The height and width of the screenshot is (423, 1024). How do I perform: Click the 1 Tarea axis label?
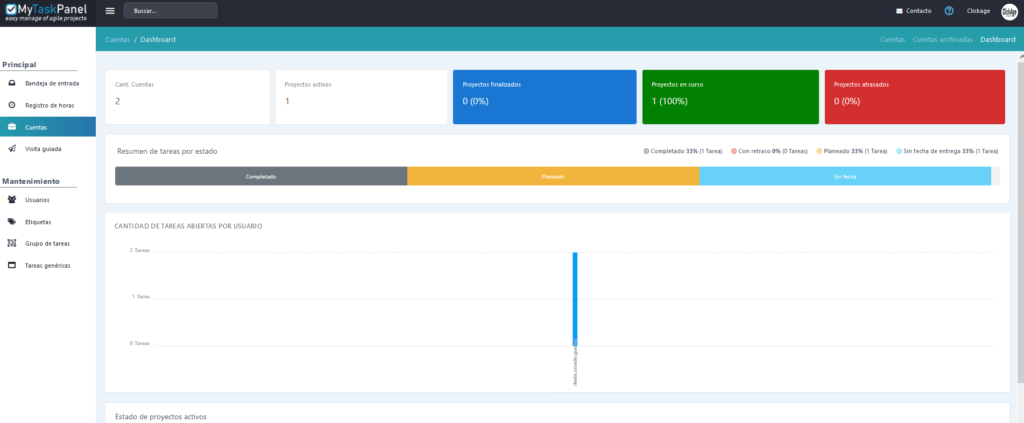point(140,296)
